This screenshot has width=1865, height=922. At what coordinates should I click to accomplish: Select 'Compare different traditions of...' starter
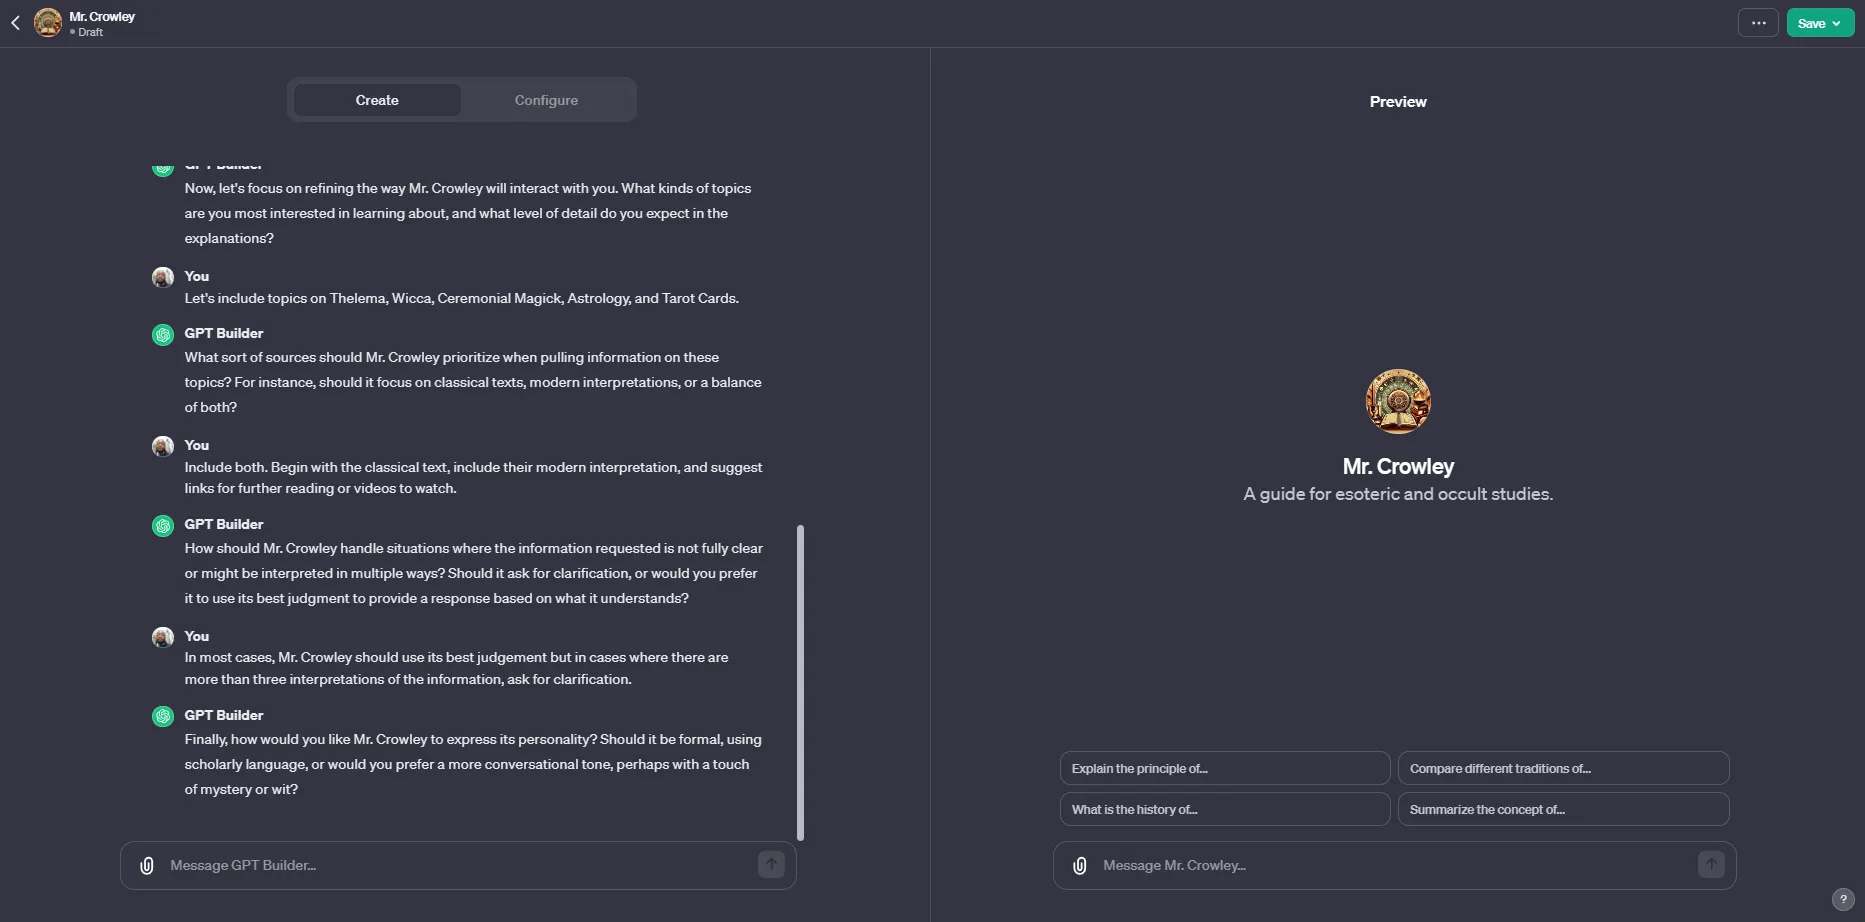coord(1563,769)
